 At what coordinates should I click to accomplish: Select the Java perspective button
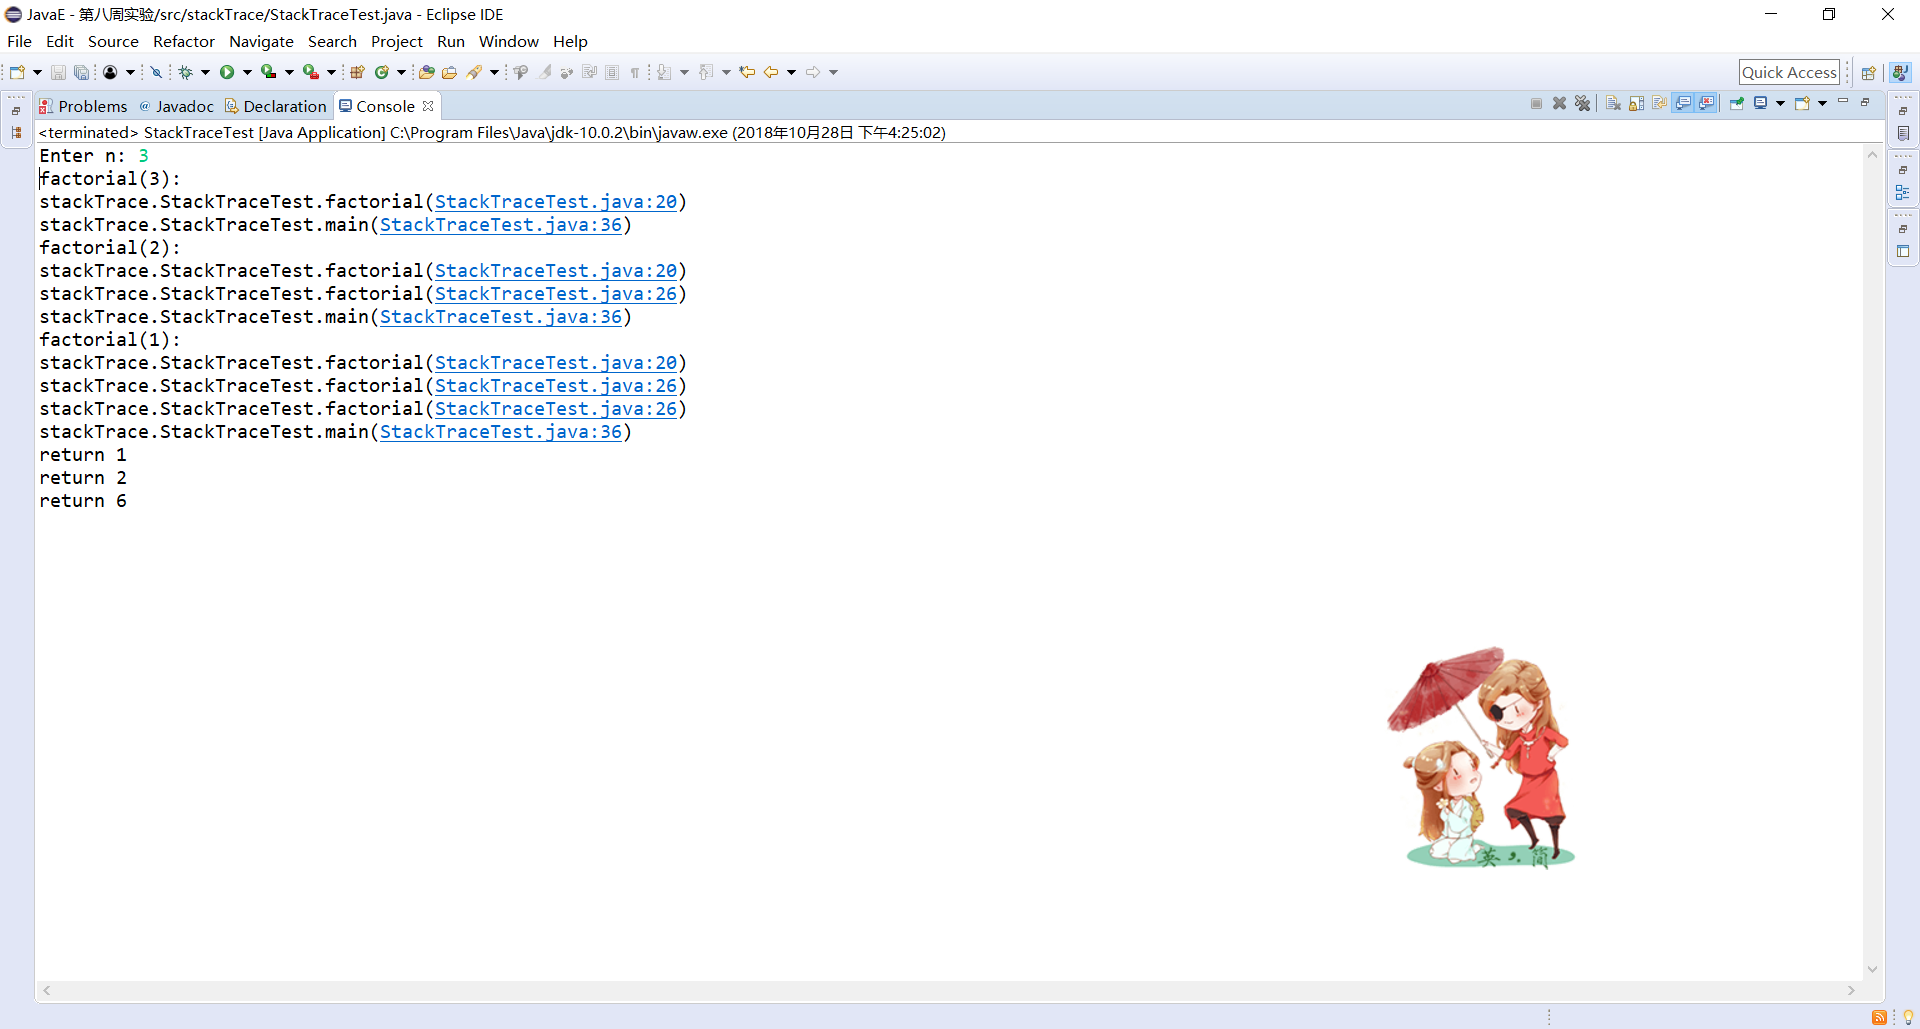click(1900, 72)
